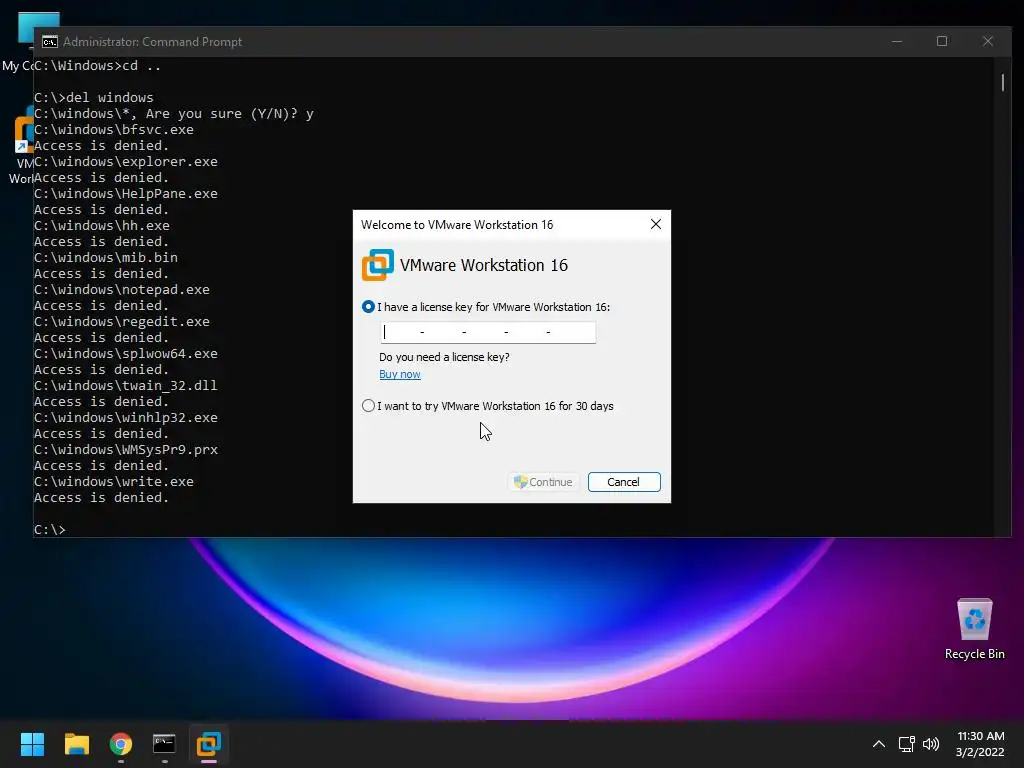Screen dimensions: 1024x768
Task: Click the C:\windows\notepad.exe line
Action: 122,289
